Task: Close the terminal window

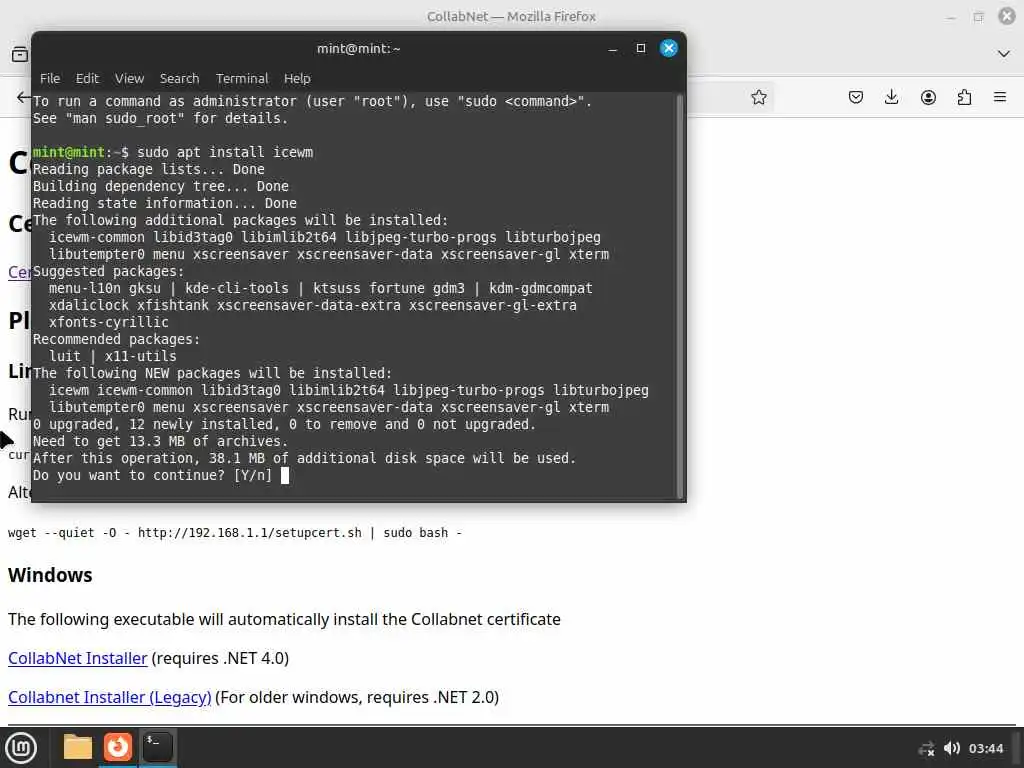Action: [x=669, y=48]
